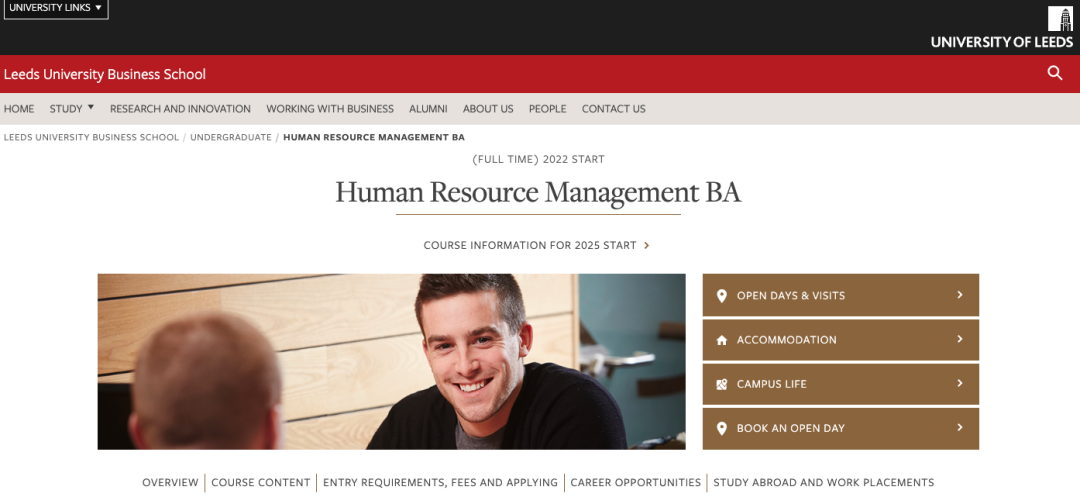The image size is (1080, 497).
Task: Click the Undergraduate breadcrumb link
Action: click(x=231, y=137)
